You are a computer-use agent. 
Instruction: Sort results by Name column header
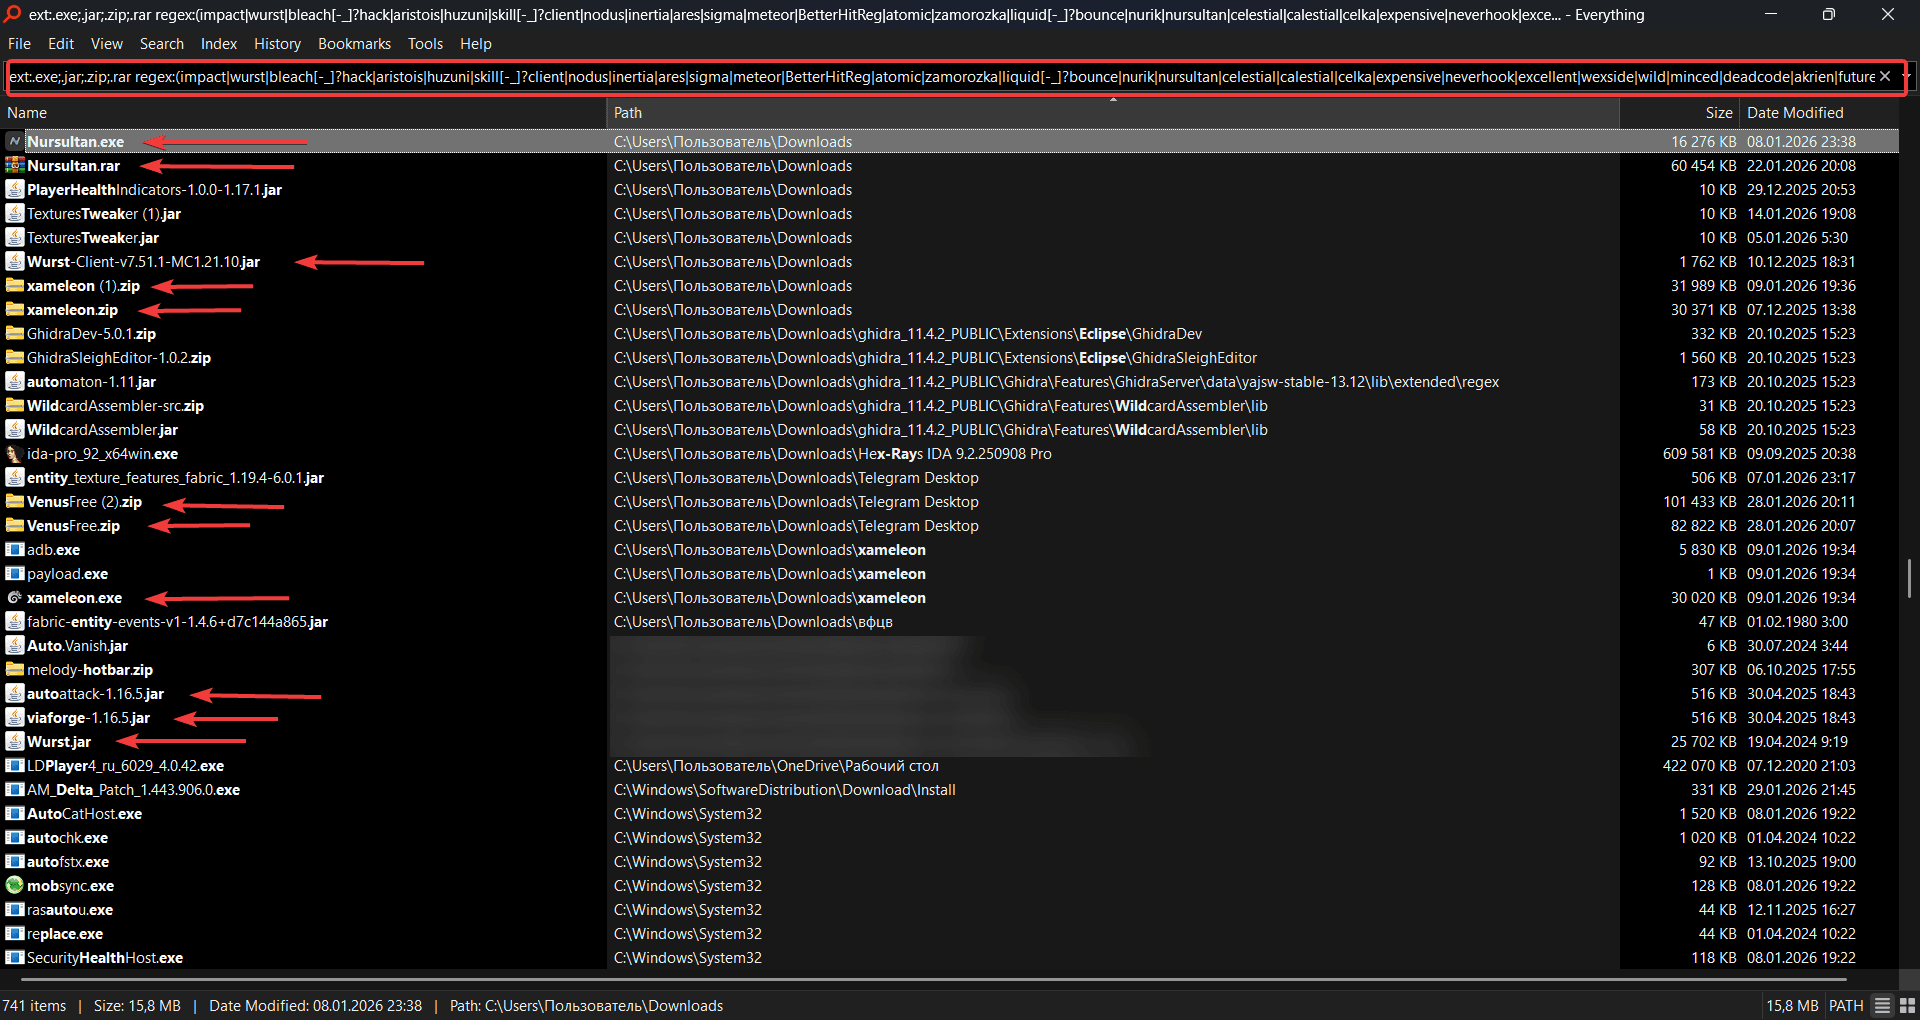click(x=27, y=113)
